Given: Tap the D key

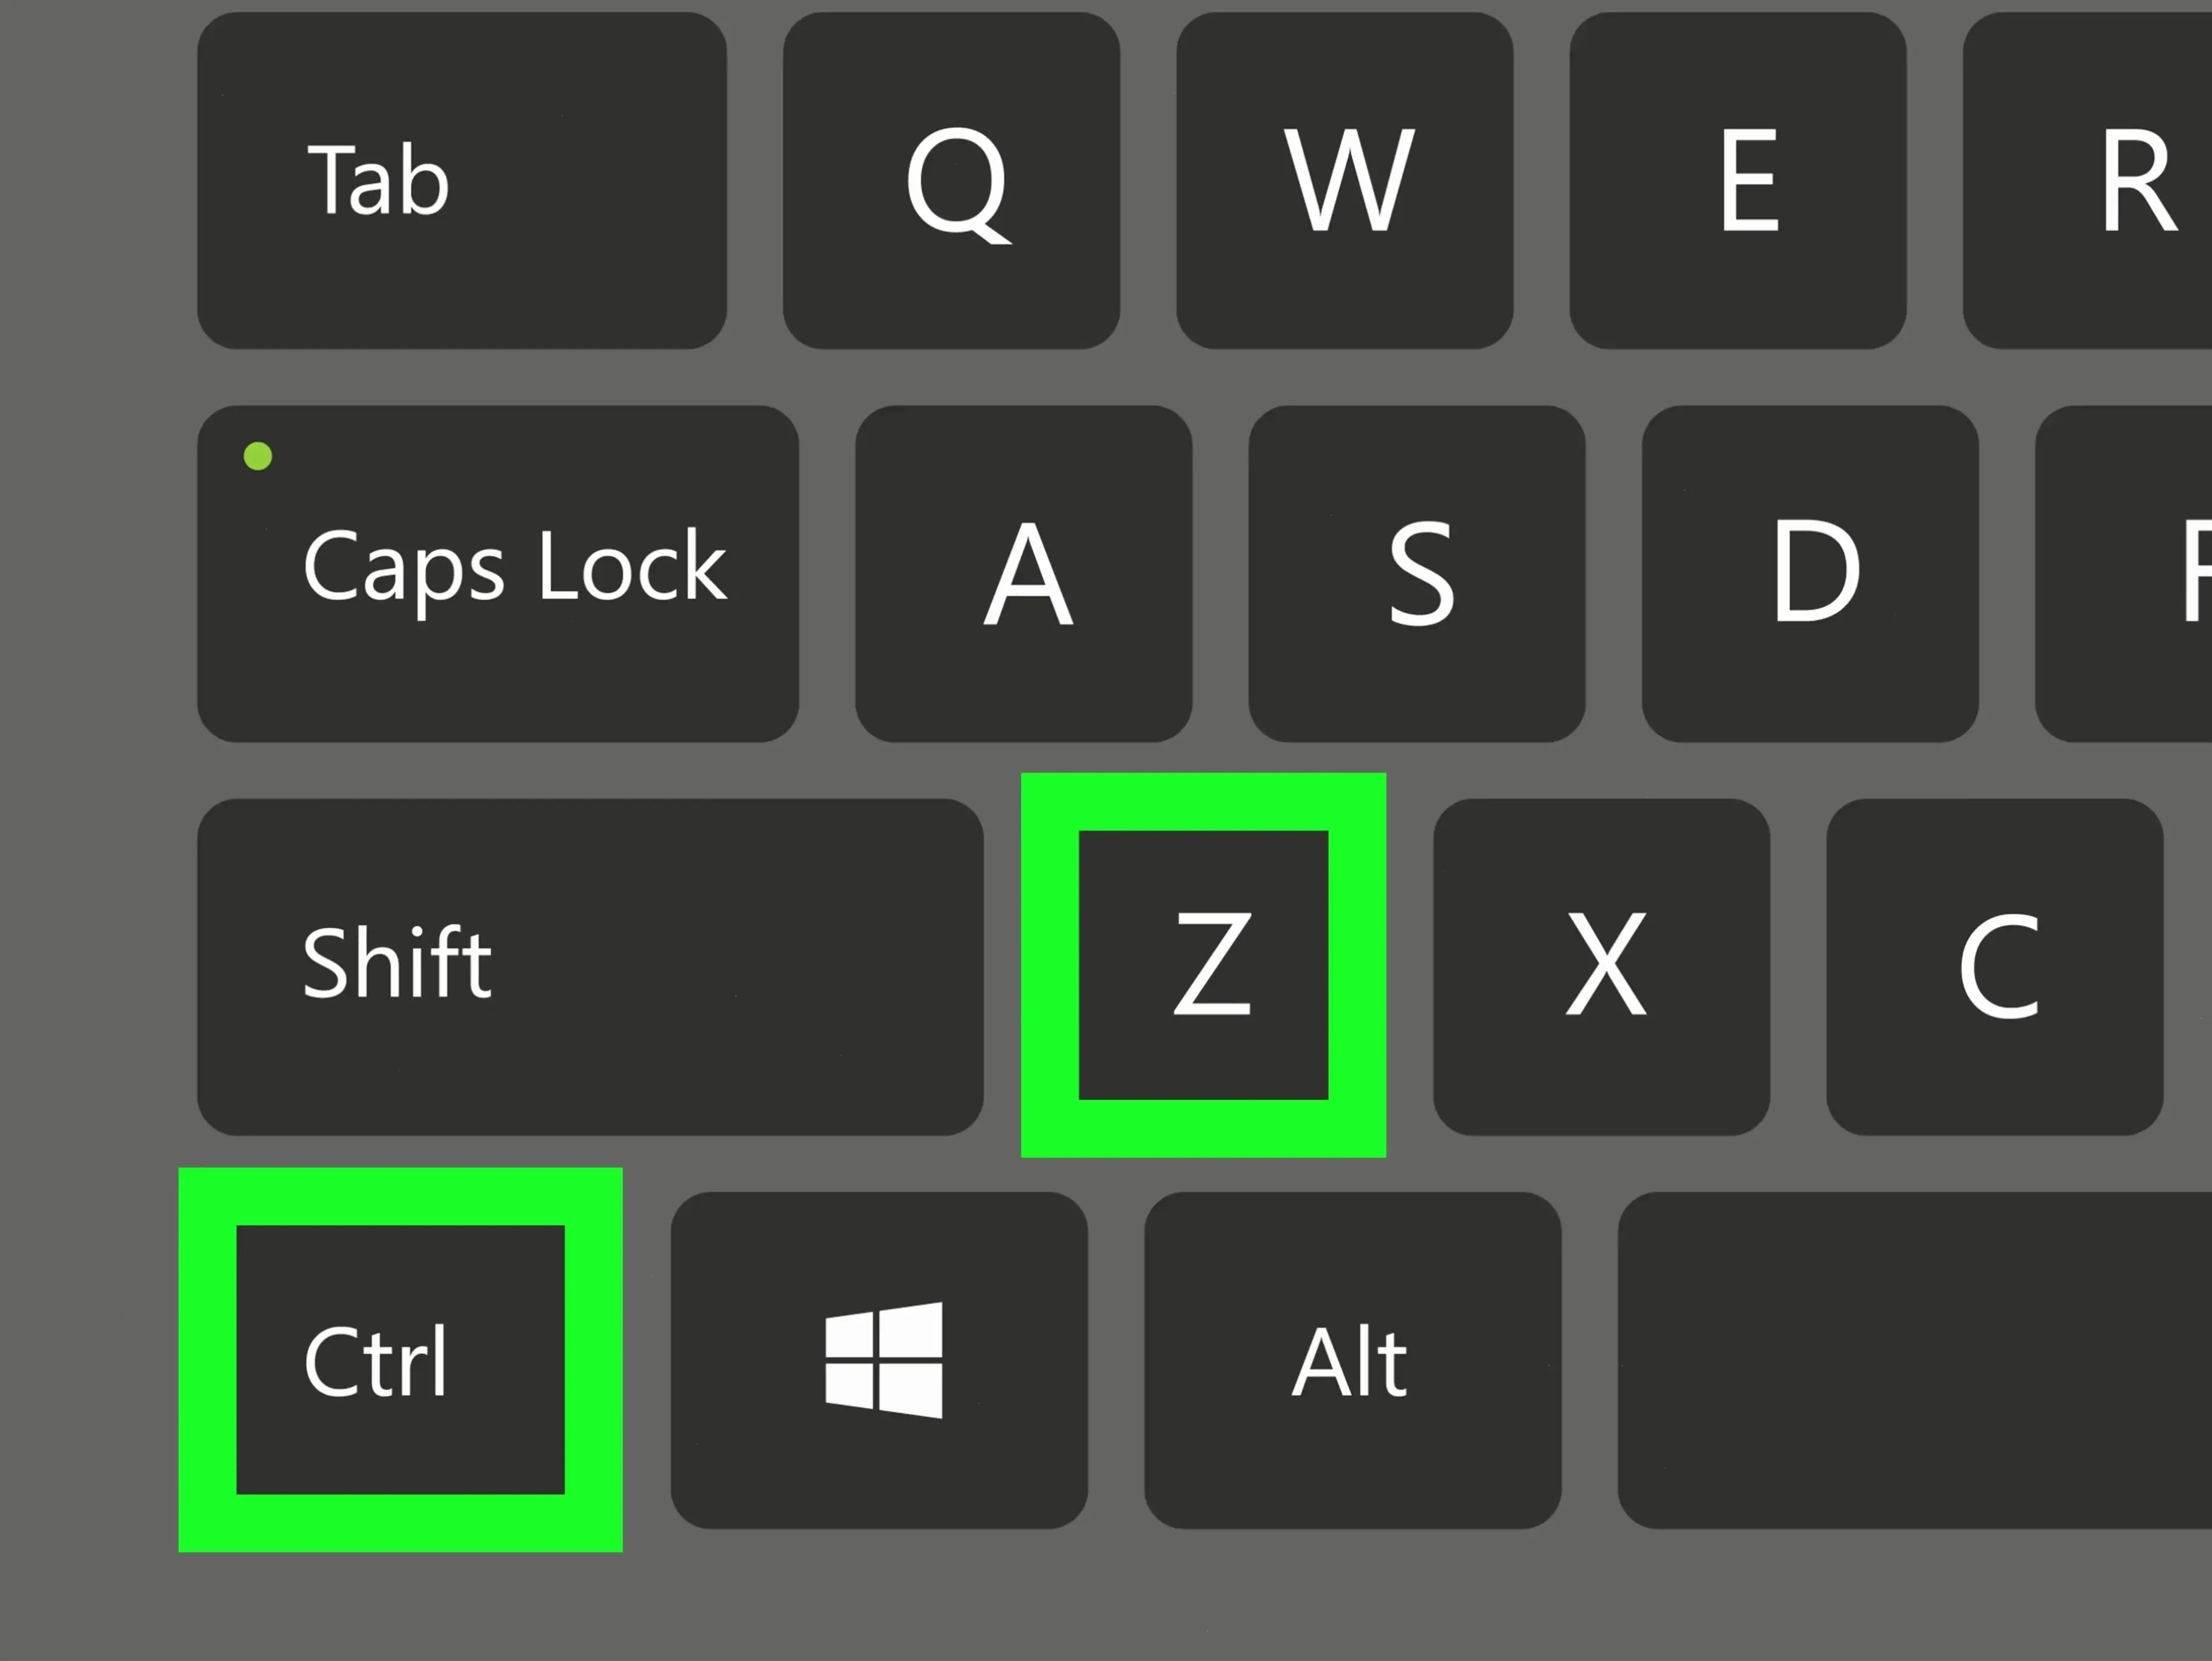Looking at the screenshot, I should click(1810, 573).
